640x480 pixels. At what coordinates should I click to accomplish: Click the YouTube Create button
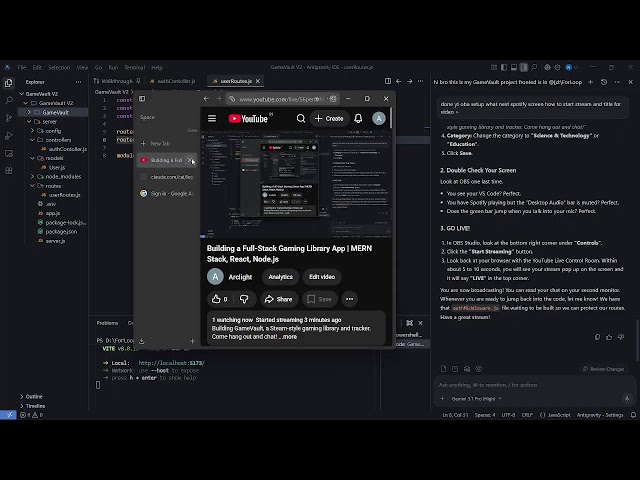329,118
